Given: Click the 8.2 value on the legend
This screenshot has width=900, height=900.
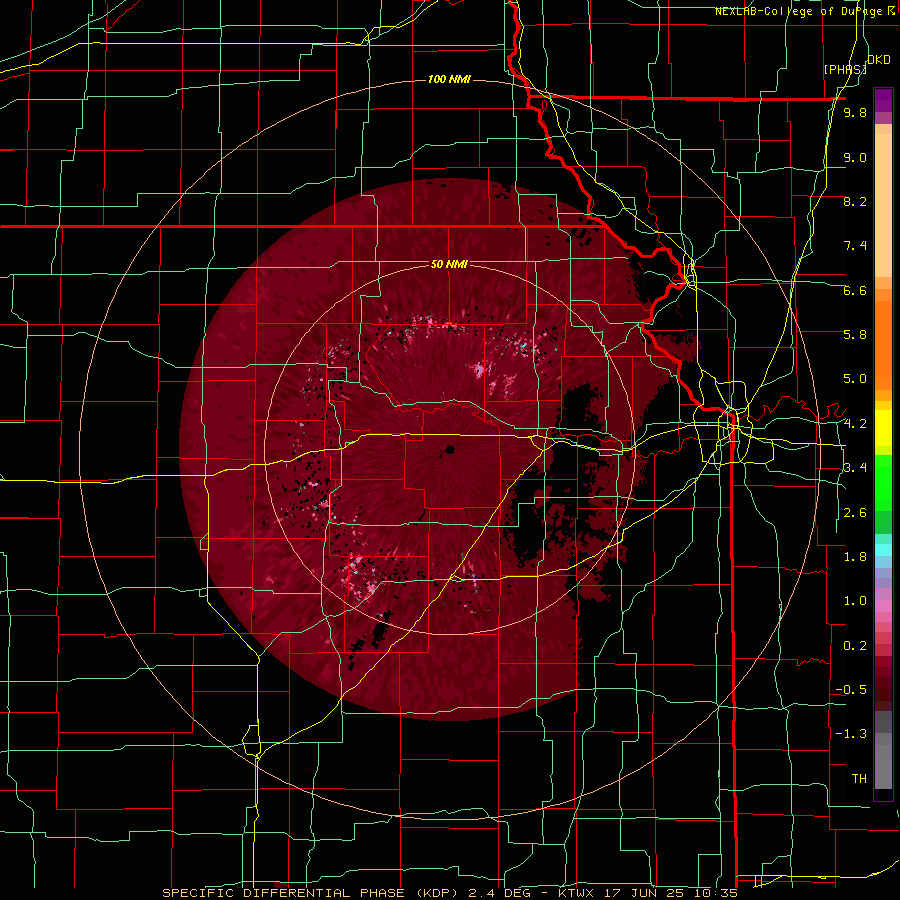Looking at the screenshot, I should click(855, 202).
